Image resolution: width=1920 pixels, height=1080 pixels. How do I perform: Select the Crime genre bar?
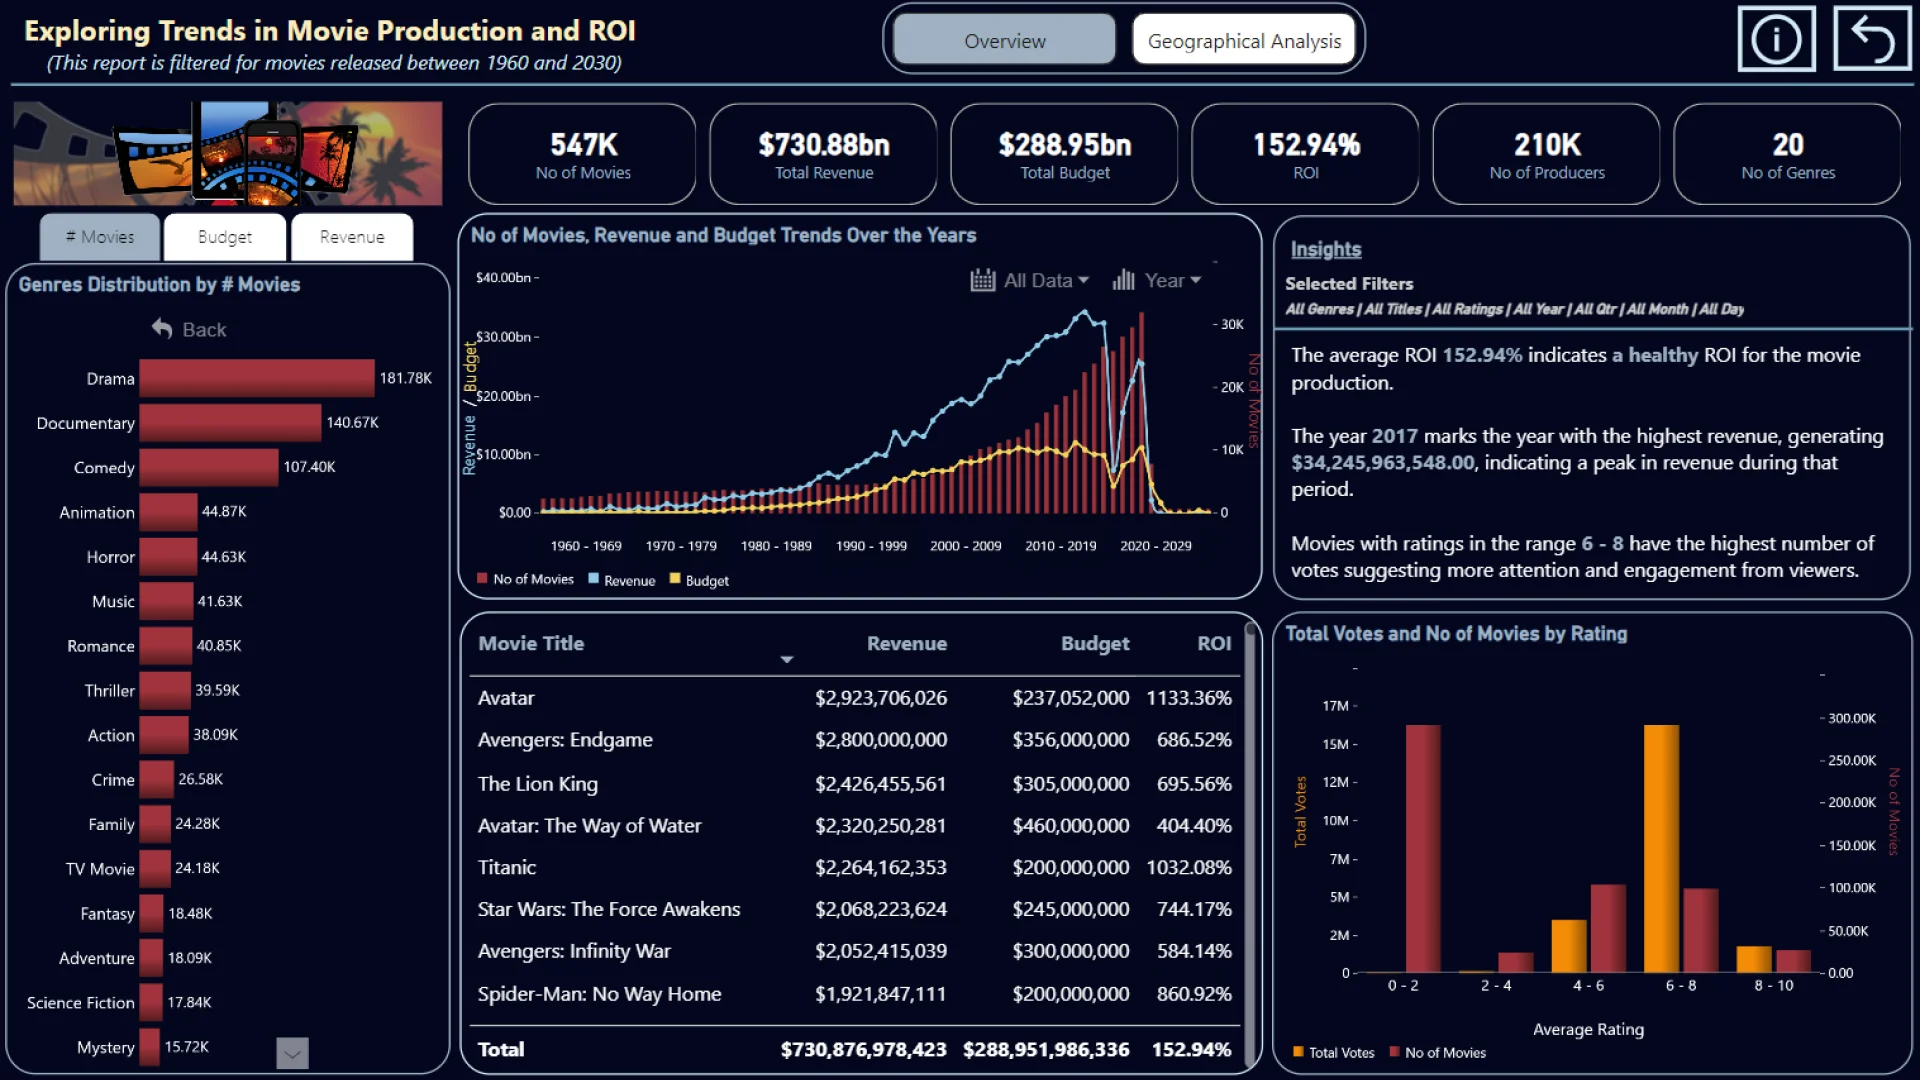[157, 779]
